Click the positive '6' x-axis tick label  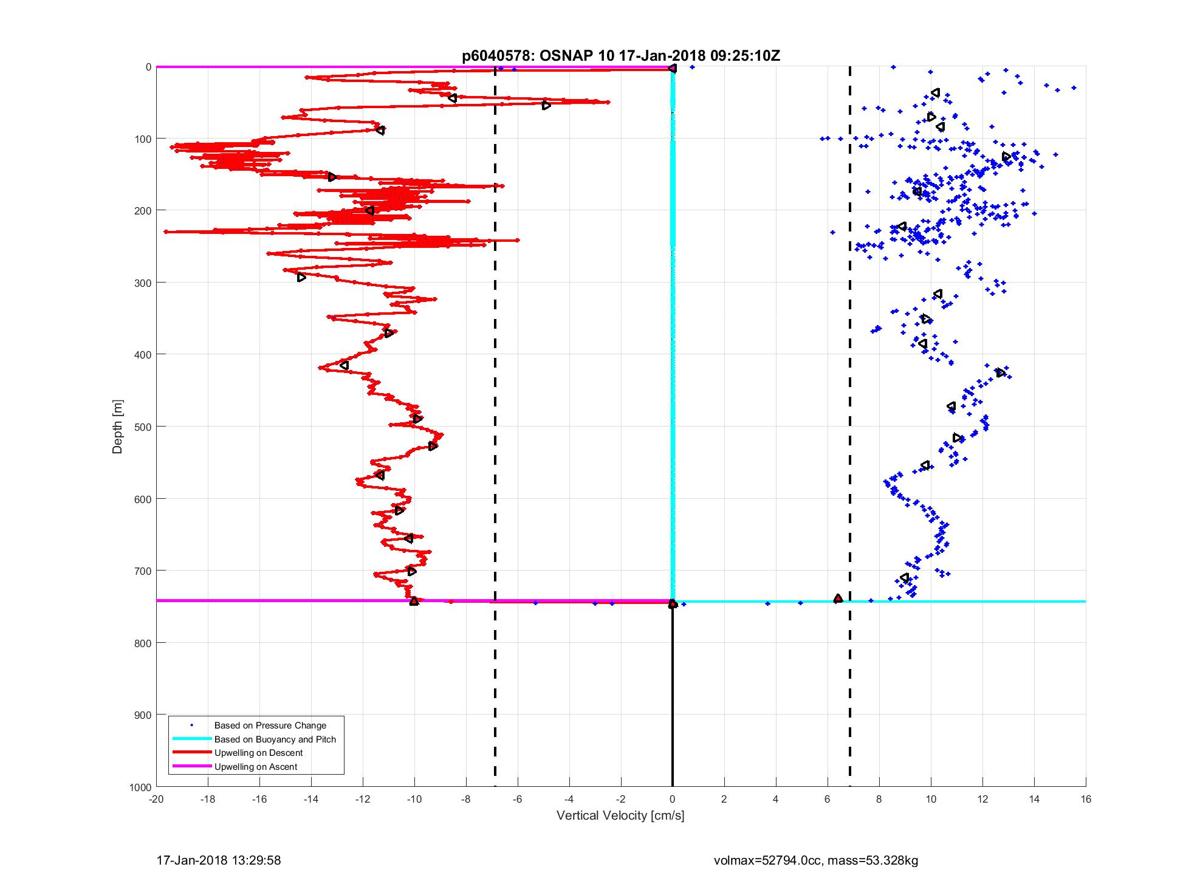pos(828,800)
